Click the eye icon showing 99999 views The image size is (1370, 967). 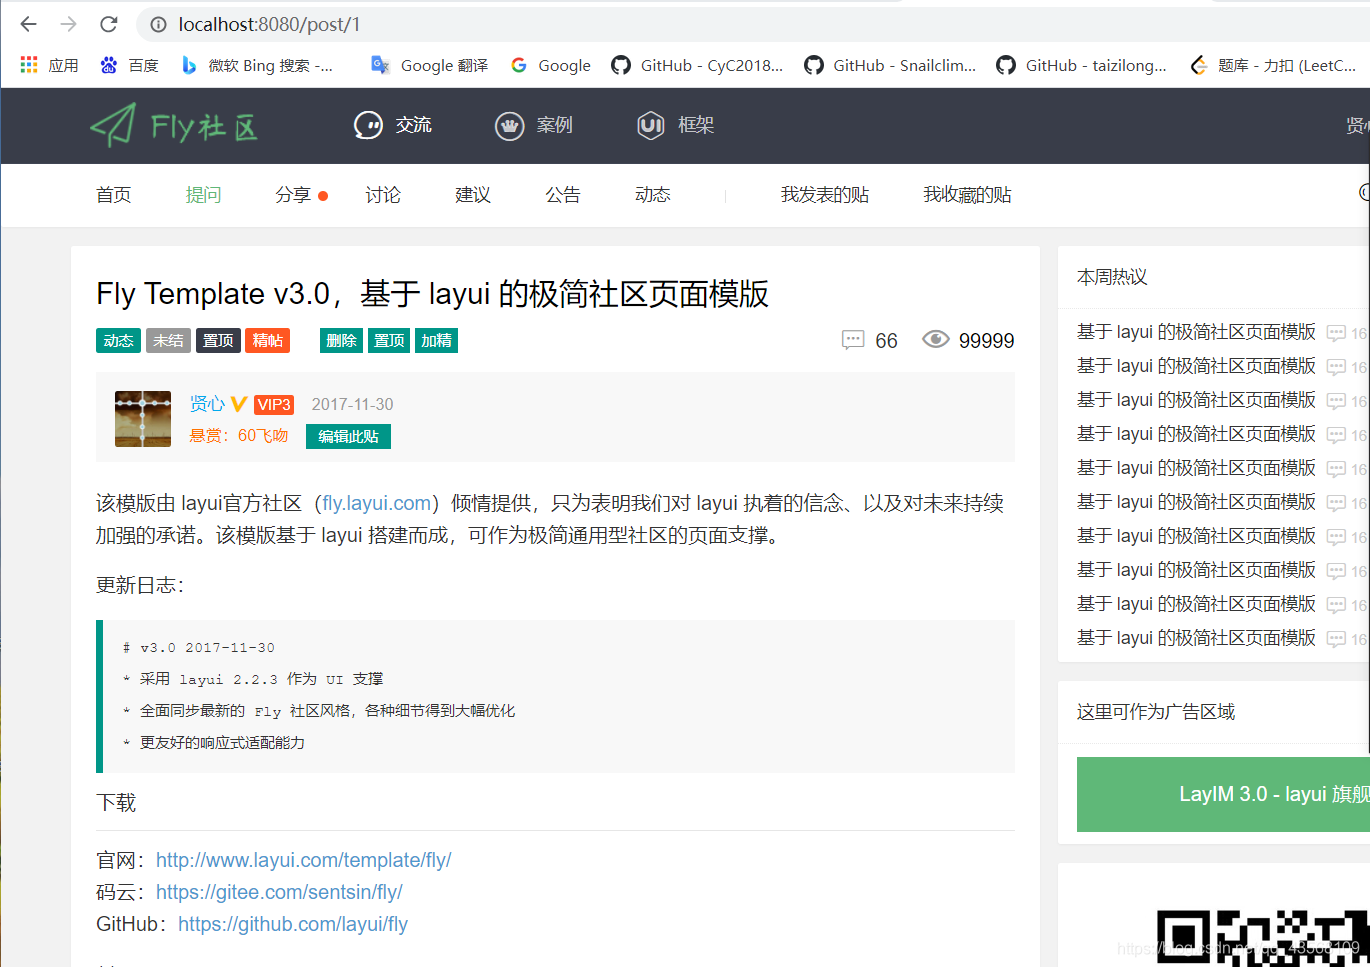pos(936,339)
